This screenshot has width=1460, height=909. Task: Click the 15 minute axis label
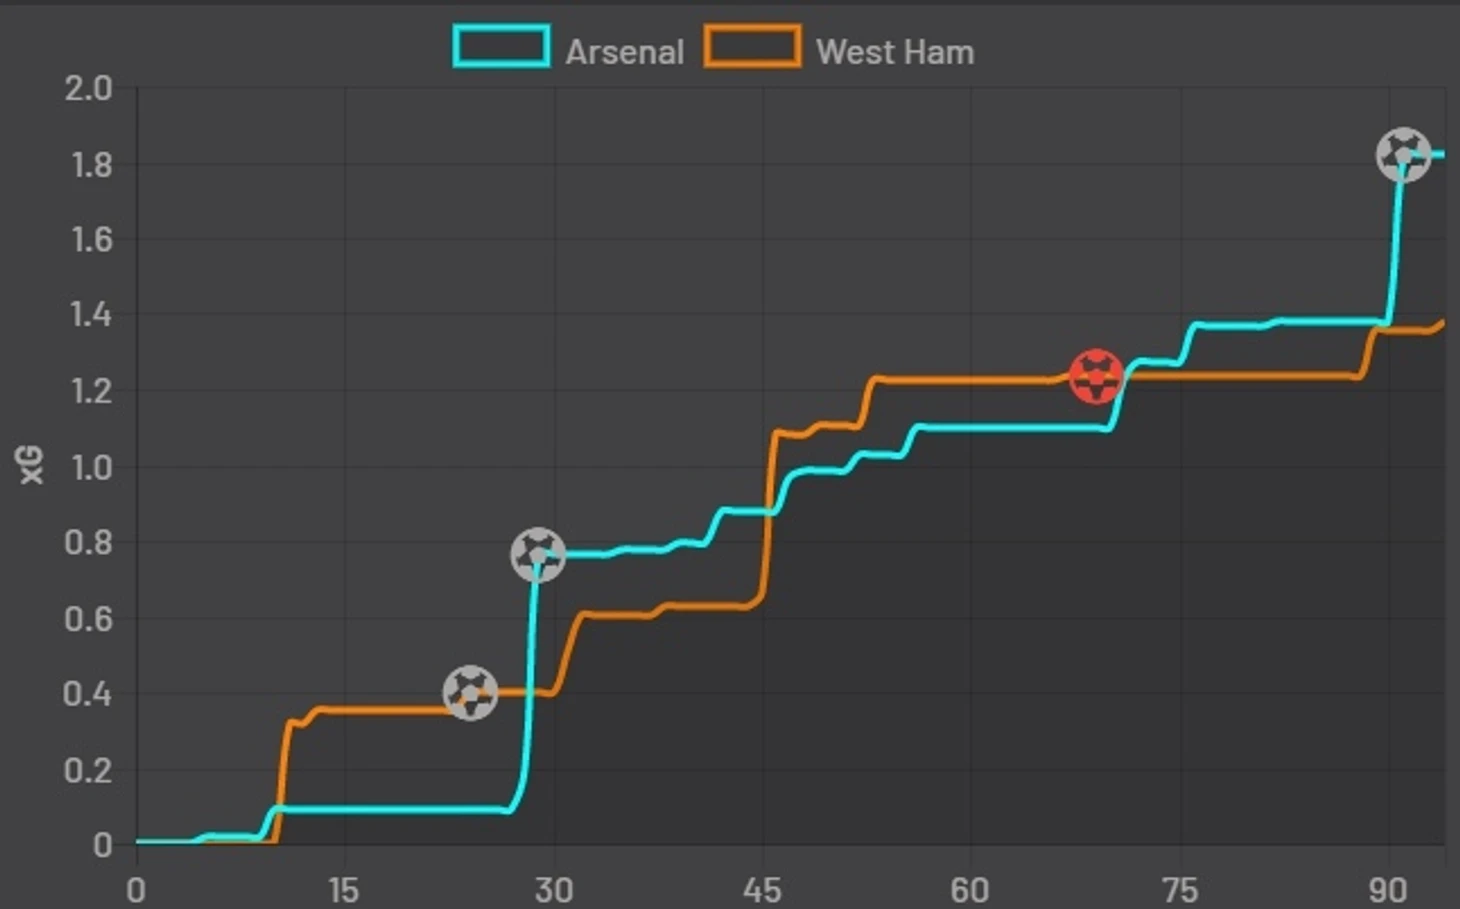[343, 889]
